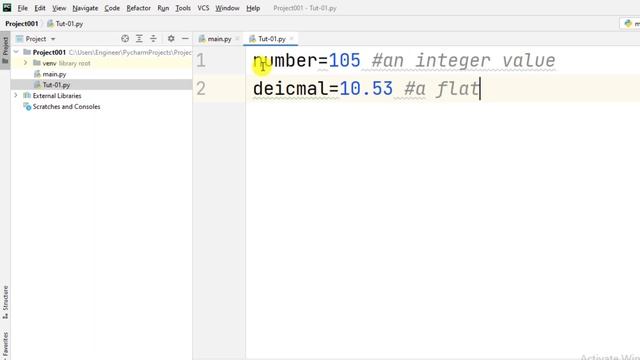Click the Select Opened File locate icon

125,38
